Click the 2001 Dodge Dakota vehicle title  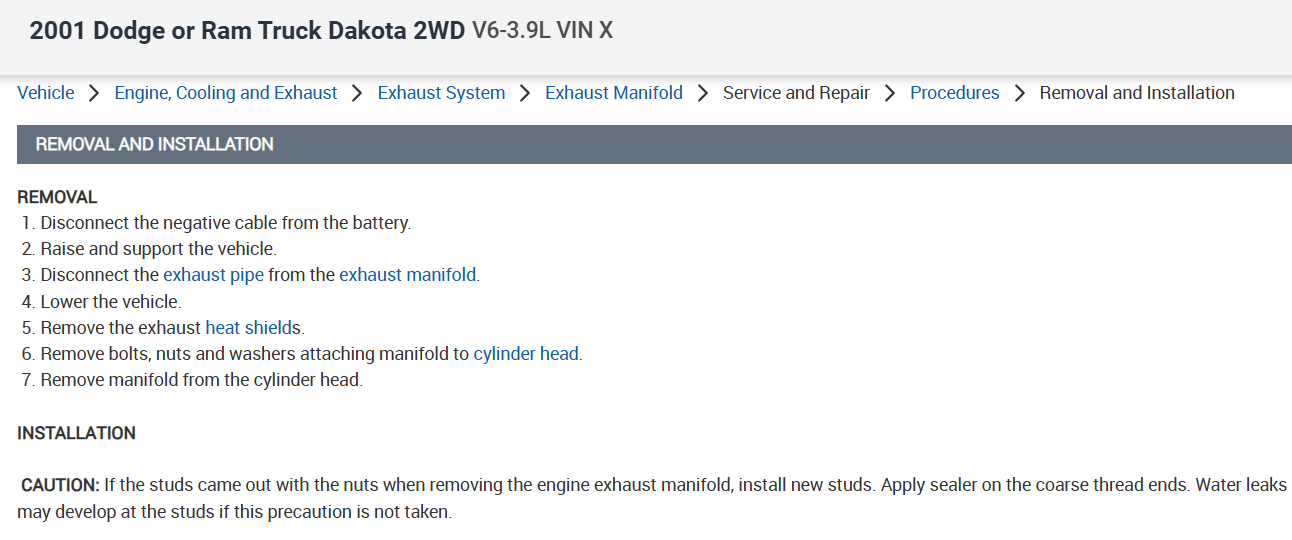[x=247, y=31]
